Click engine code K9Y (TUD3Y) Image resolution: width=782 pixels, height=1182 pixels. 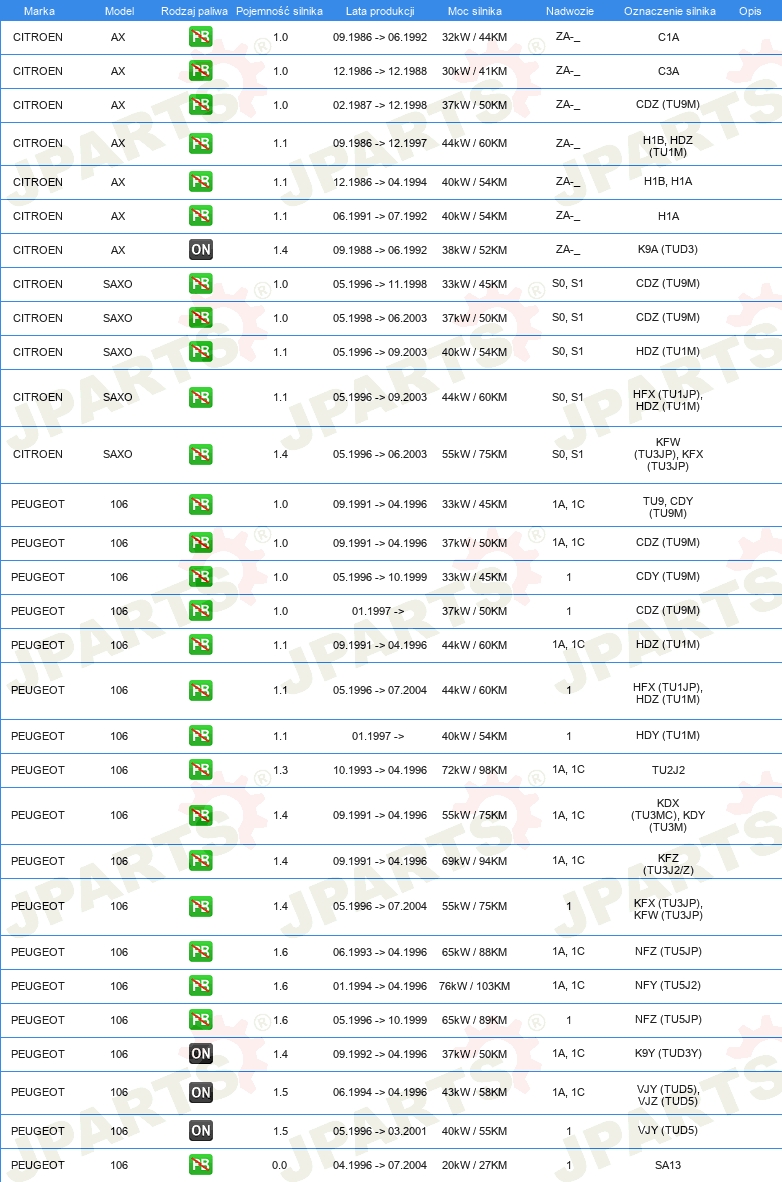pyautogui.click(x=668, y=1053)
